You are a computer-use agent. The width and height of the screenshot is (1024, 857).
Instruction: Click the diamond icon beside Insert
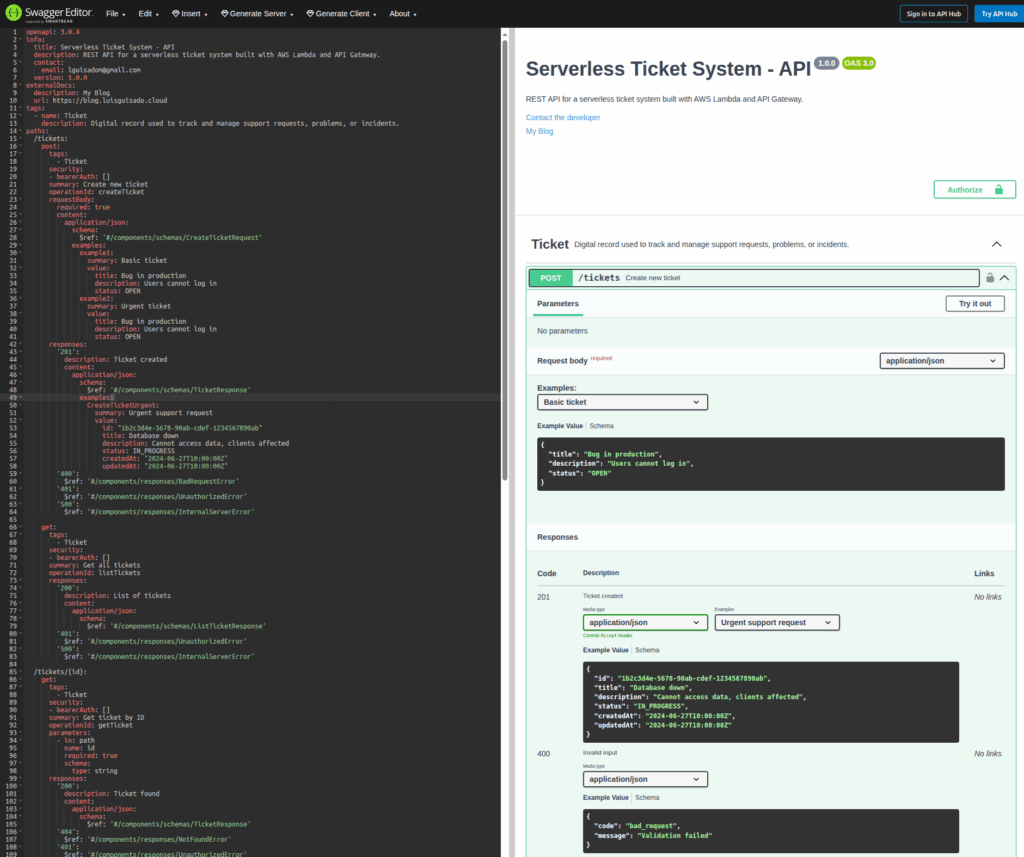tap(176, 14)
